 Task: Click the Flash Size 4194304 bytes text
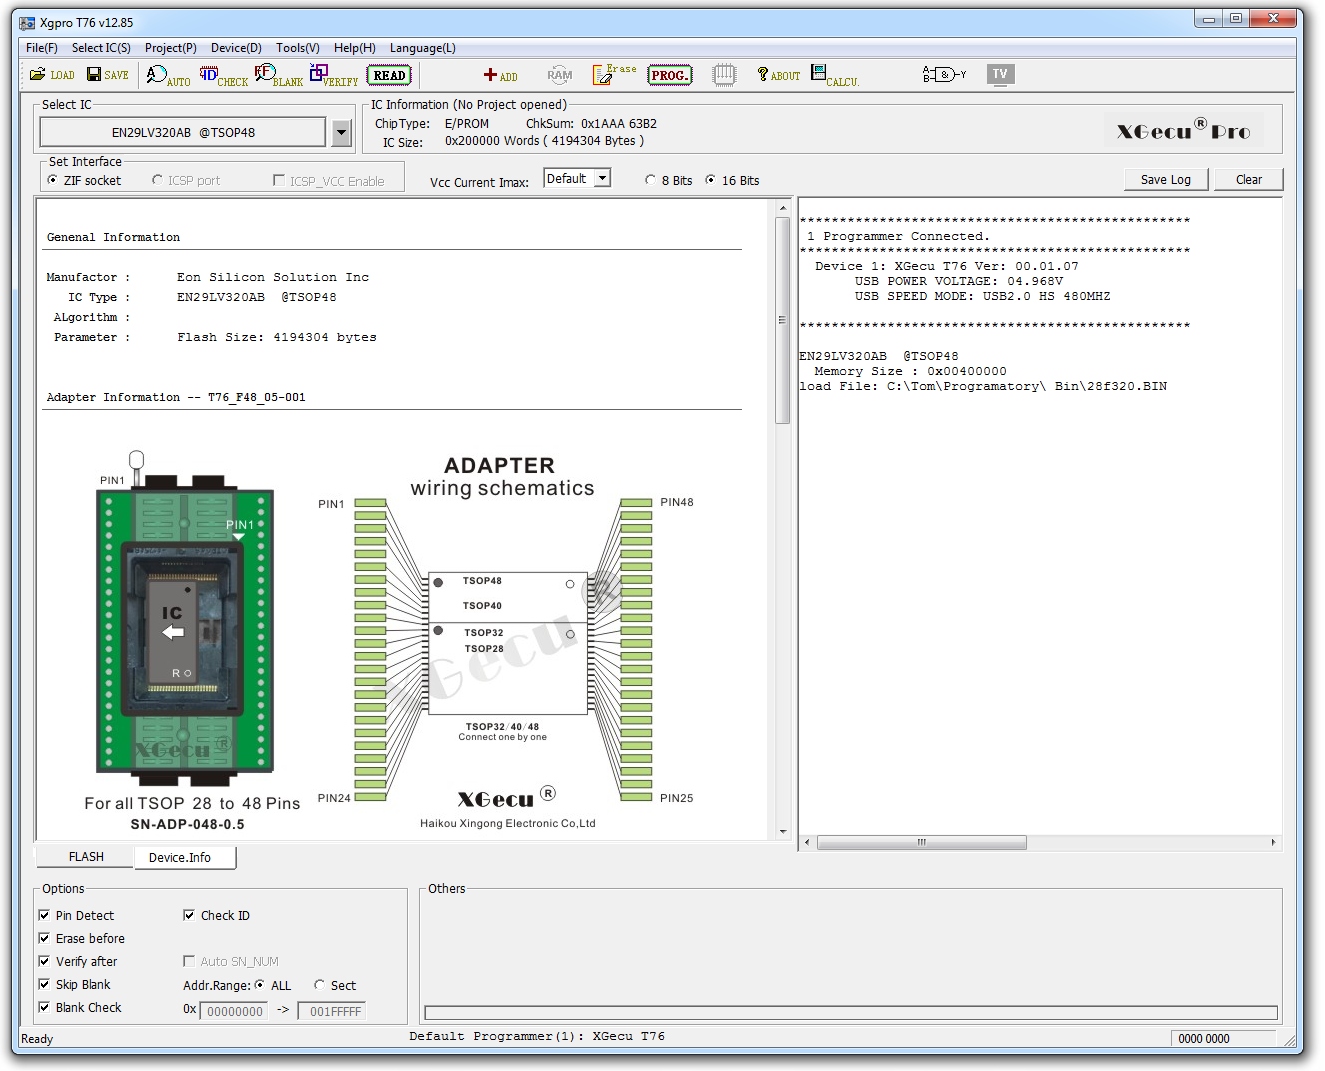(x=277, y=337)
